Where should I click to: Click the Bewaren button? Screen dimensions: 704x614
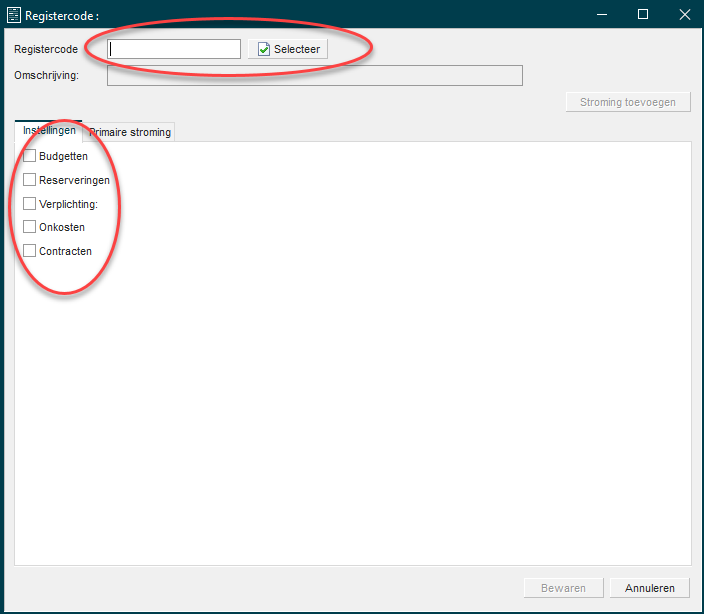[x=563, y=588]
